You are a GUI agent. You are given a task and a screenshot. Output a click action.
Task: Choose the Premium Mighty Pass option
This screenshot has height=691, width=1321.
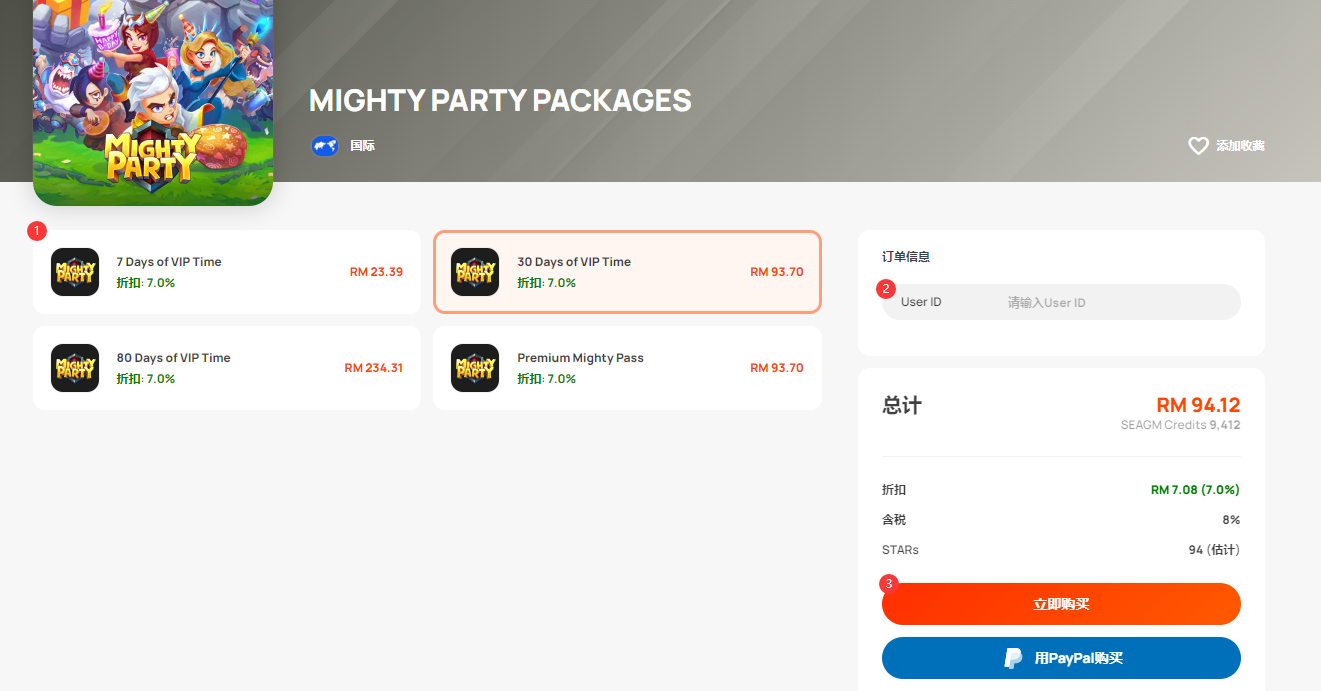[627, 368]
